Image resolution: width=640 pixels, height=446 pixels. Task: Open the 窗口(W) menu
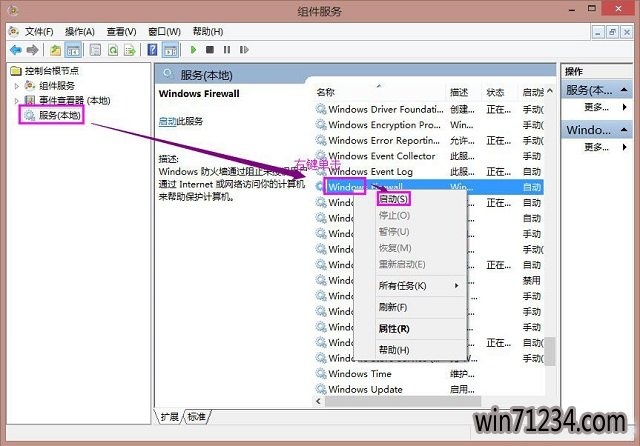164,31
